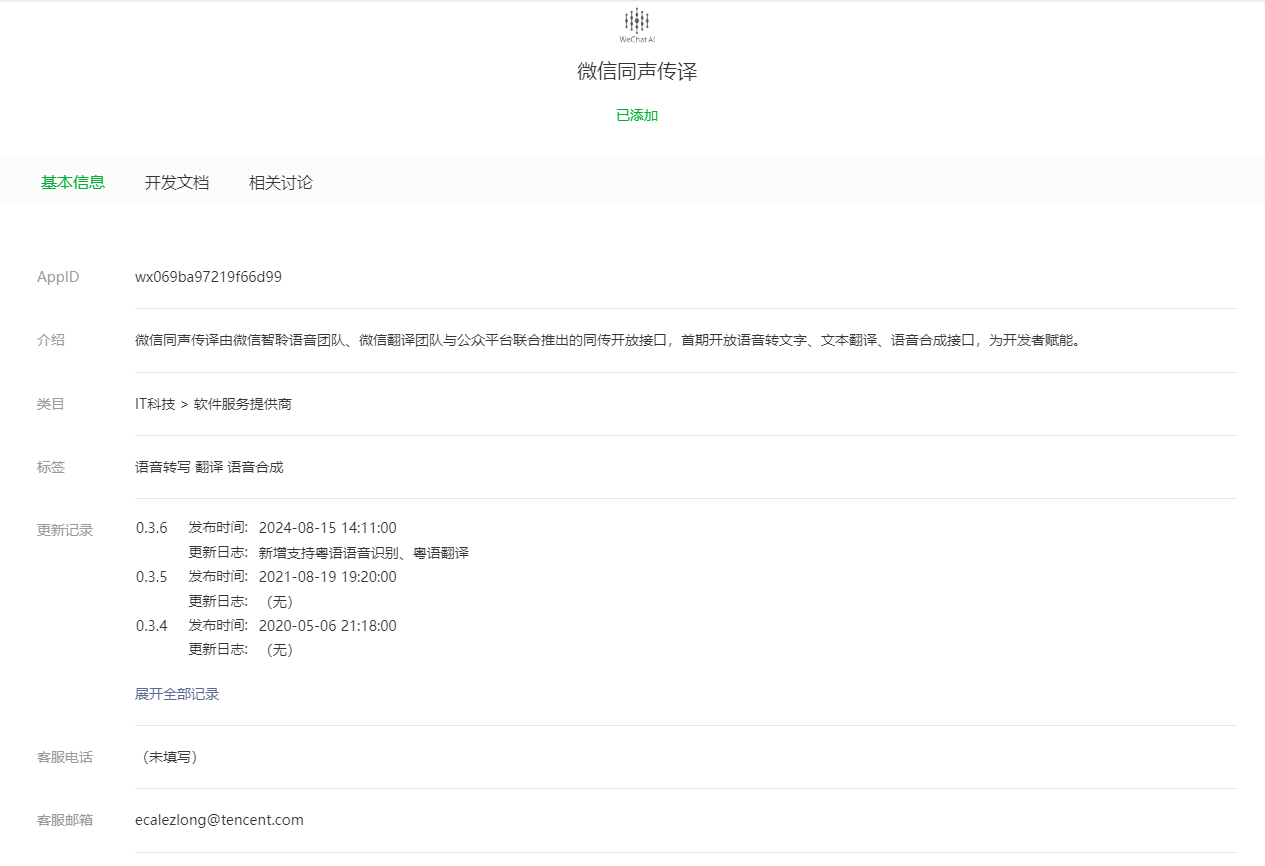Click release time 2024-08-15 14:11:00

click(x=328, y=528)
